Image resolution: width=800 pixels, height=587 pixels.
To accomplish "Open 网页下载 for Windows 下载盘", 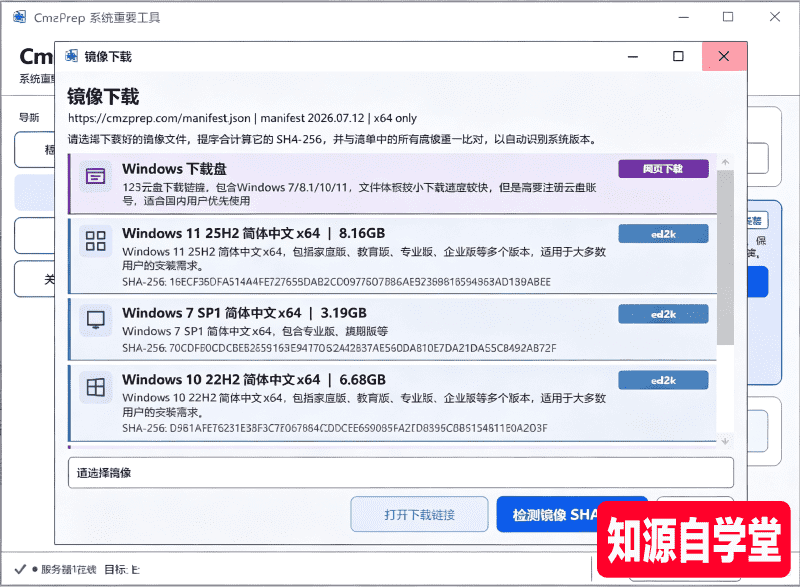I will pyautogui.click(x=663, y=169).
